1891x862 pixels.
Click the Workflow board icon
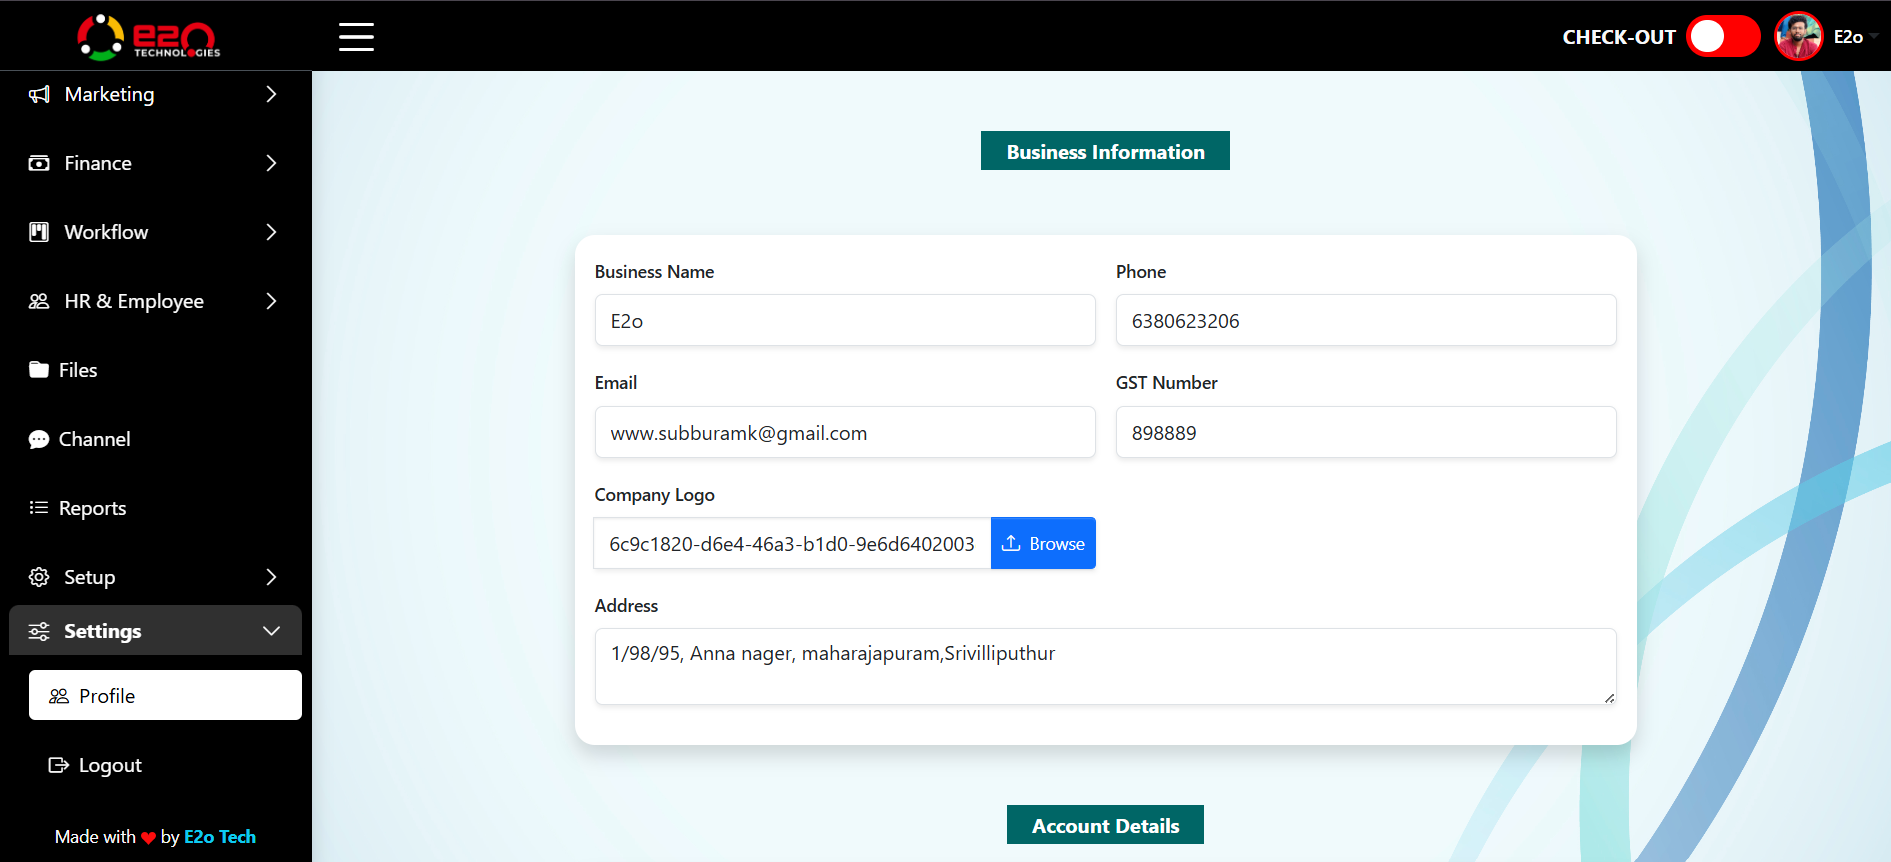pyautogui.click(x=39, y=232)
